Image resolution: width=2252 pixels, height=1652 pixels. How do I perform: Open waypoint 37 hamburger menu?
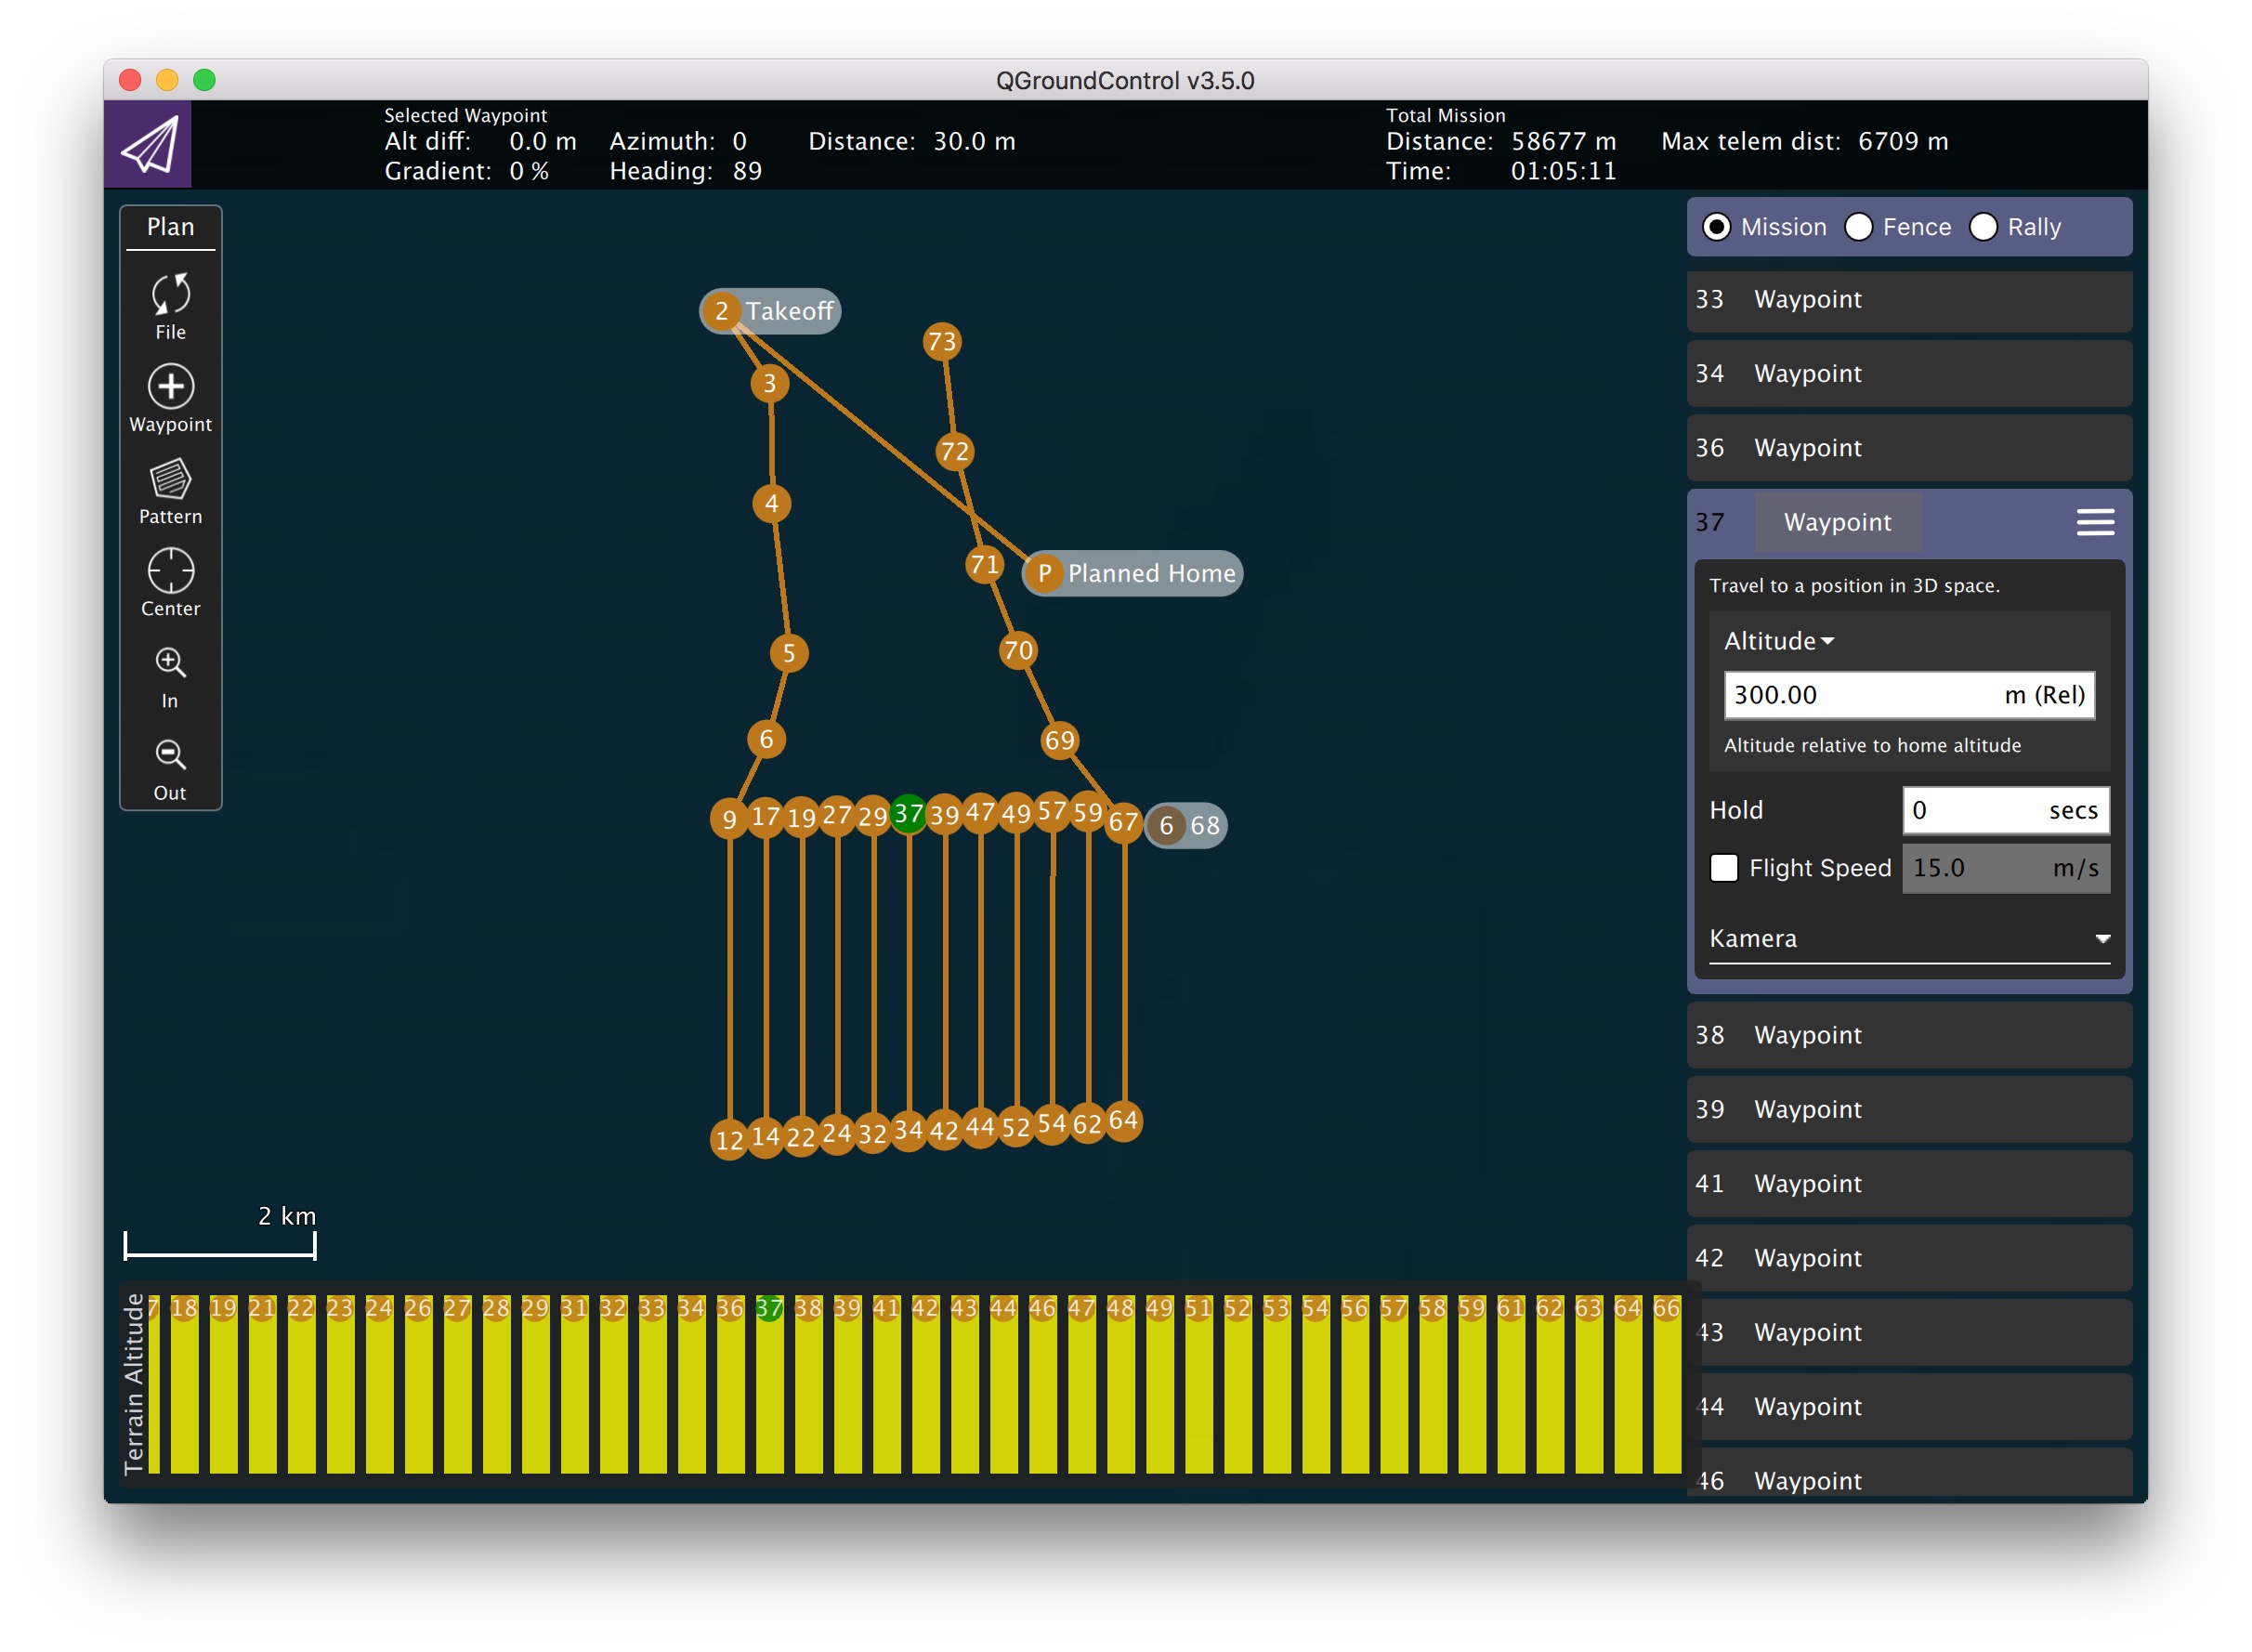pos(2094,522)
